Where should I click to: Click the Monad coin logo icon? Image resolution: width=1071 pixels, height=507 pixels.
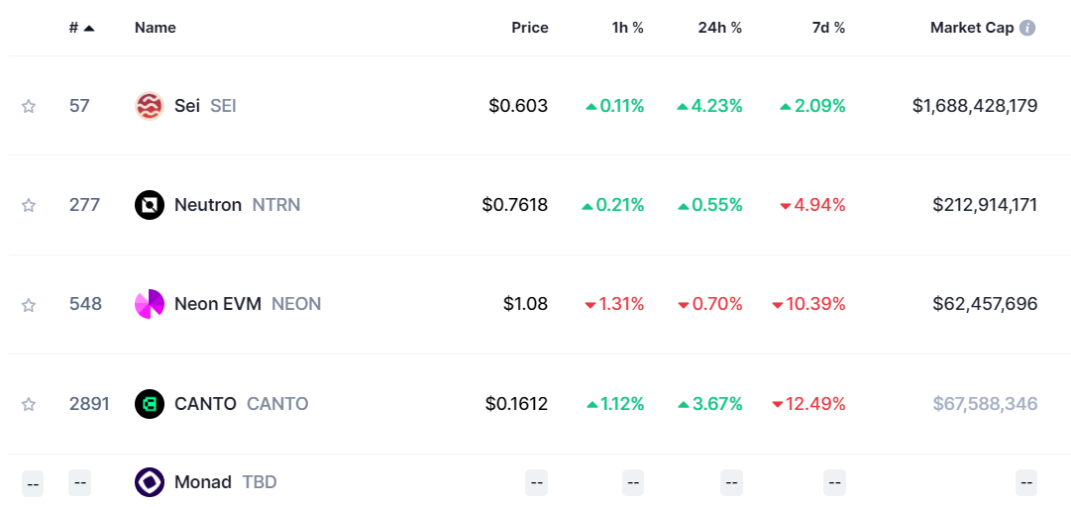click(x=150, y=482)
